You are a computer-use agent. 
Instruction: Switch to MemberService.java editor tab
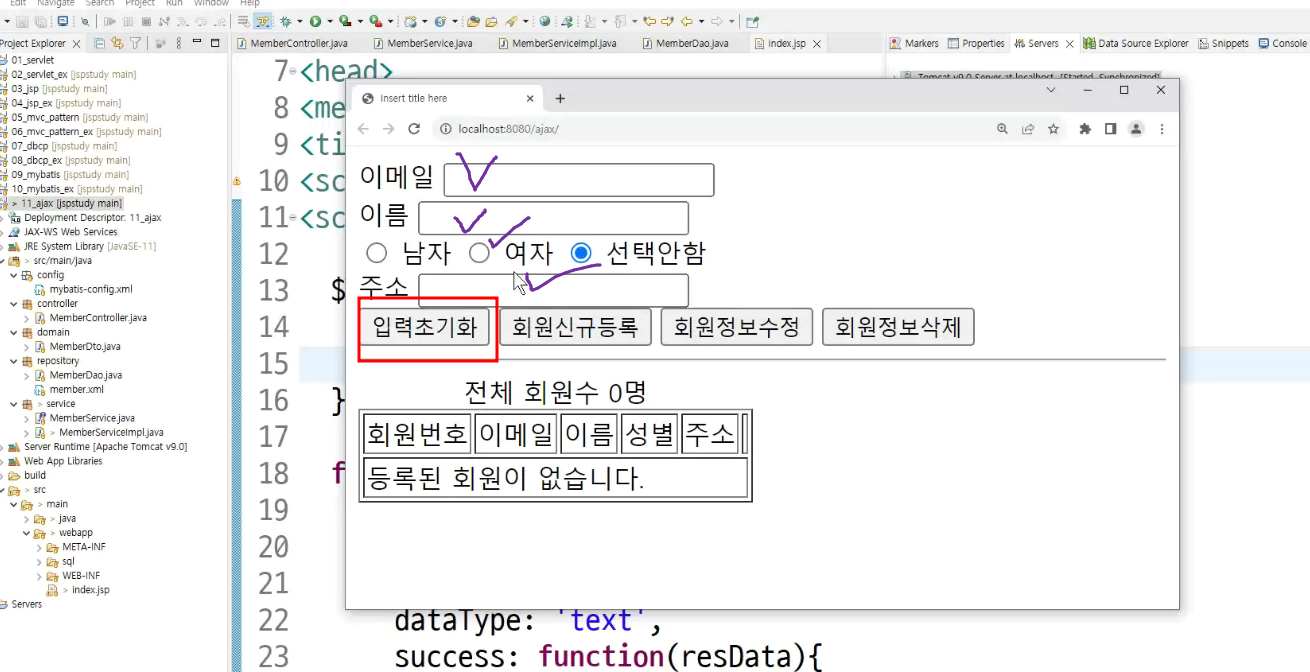click(422, 44)
